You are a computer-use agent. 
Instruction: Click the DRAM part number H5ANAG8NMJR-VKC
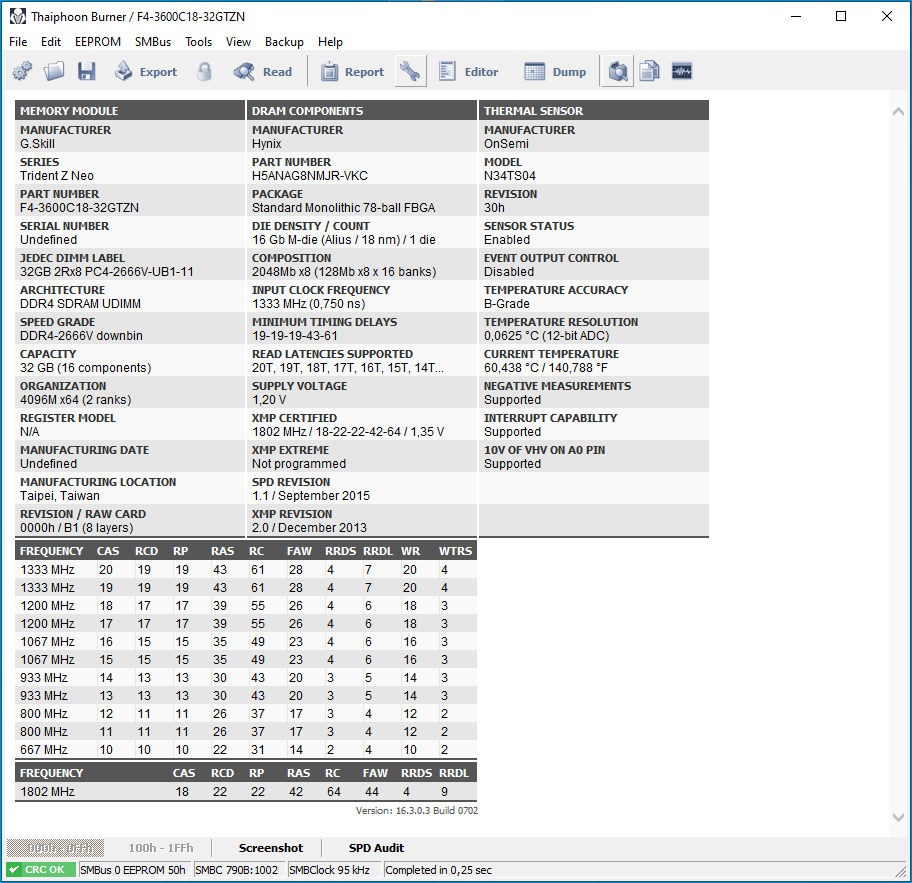(310, 176)
